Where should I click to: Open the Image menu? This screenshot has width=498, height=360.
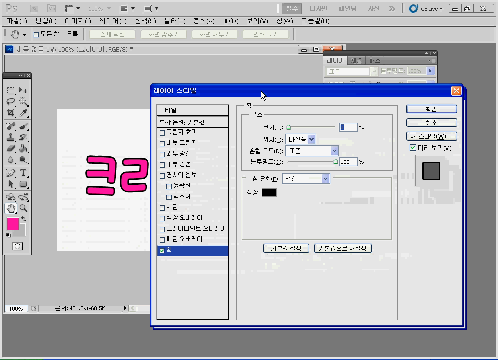tap(77, 21)
